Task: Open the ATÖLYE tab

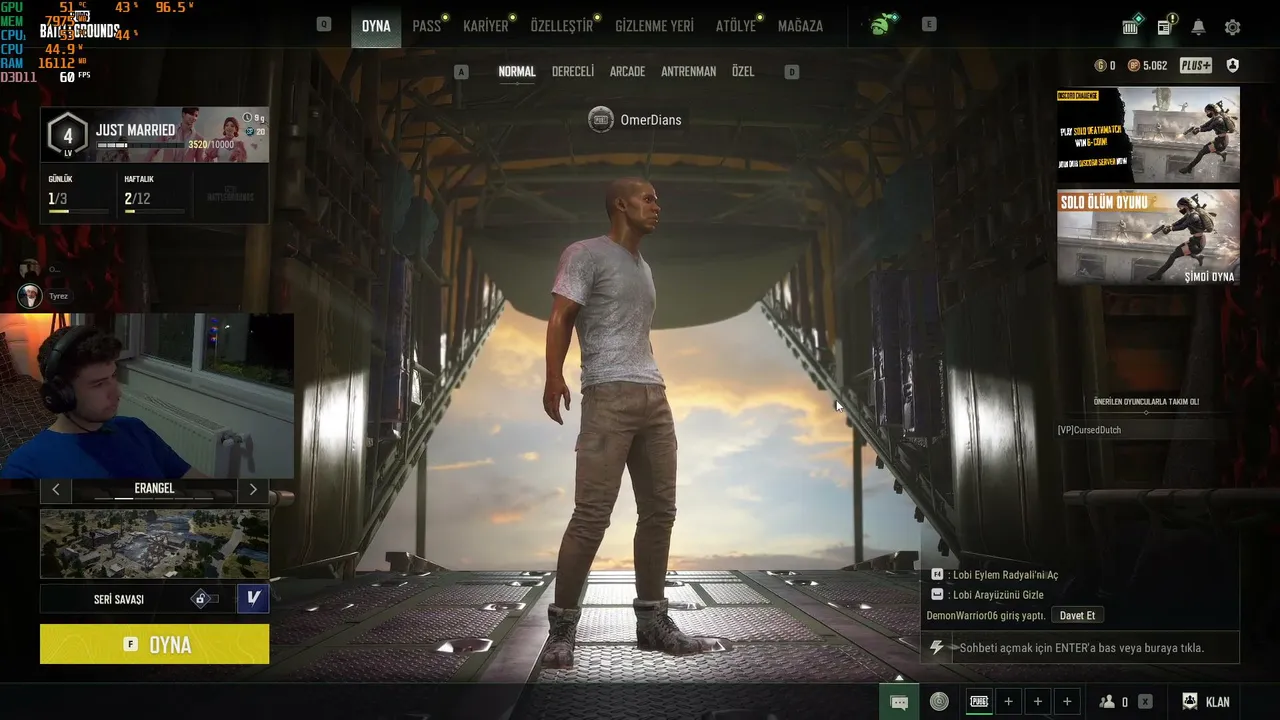Action: 736,26
